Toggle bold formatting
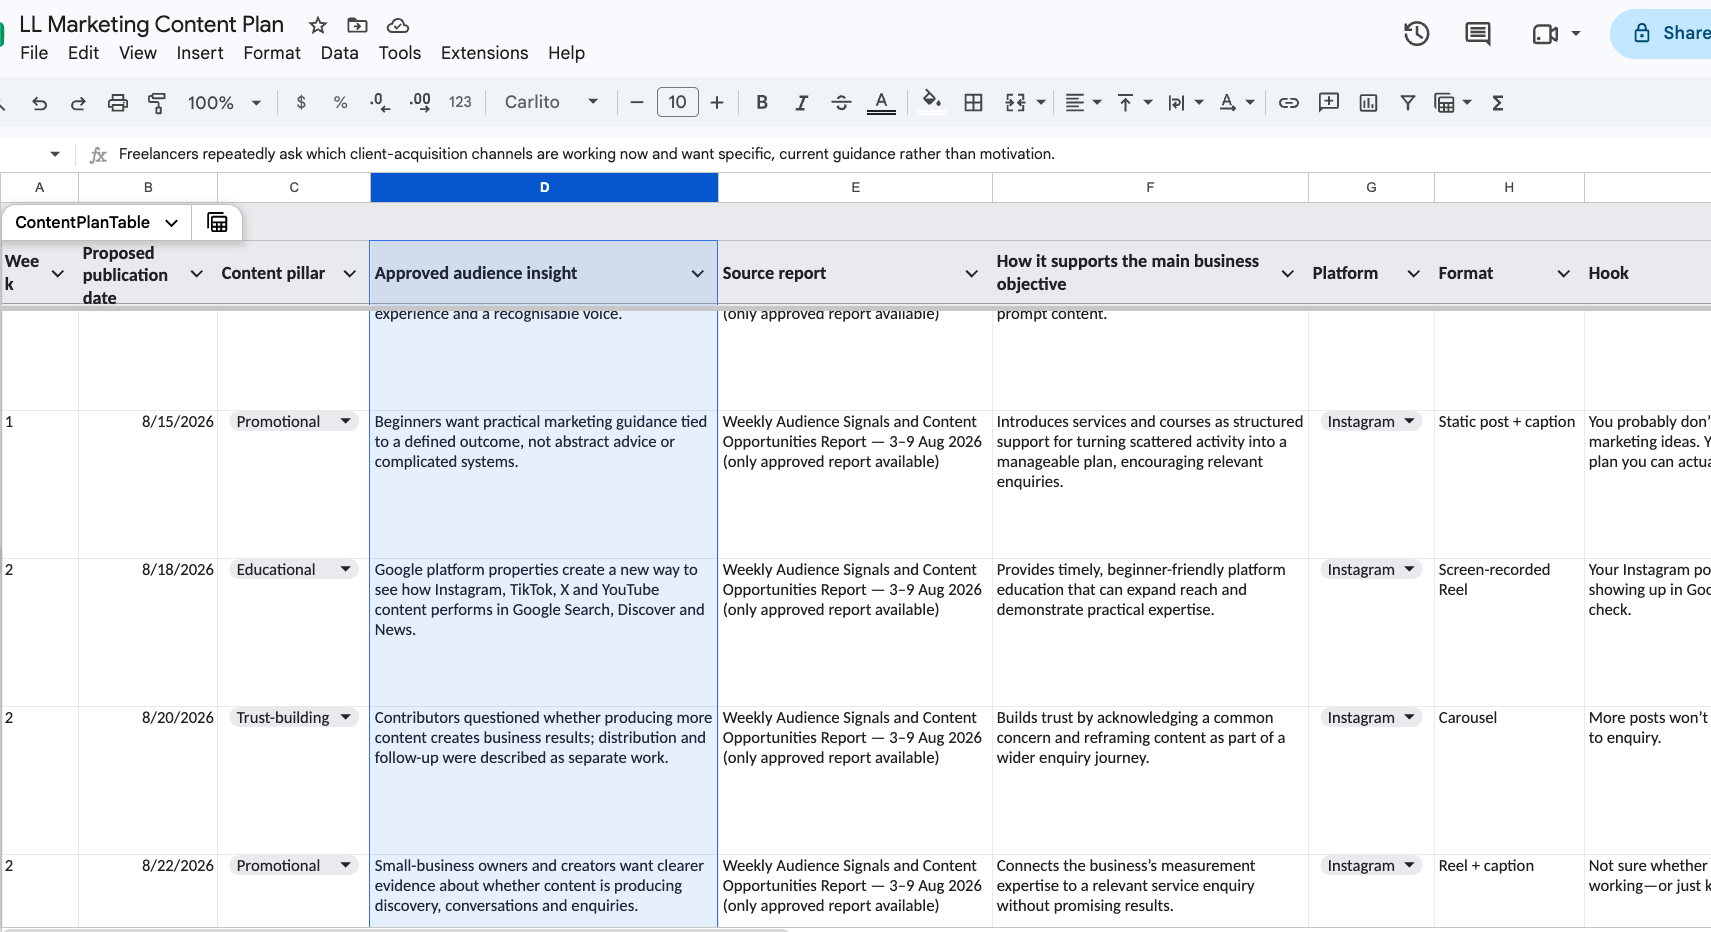This screenshot has height=932, width=1711. [762, 103]
